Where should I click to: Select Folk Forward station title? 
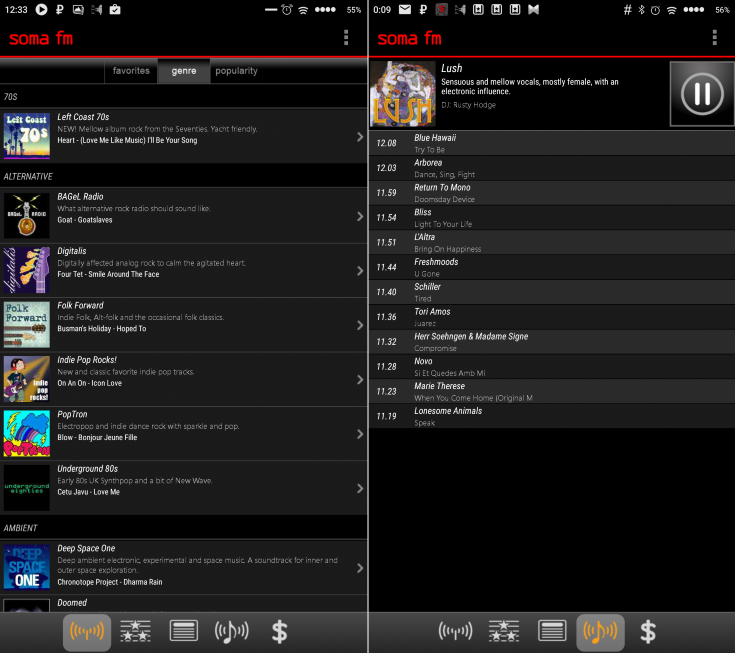click(x=80, y=306)
